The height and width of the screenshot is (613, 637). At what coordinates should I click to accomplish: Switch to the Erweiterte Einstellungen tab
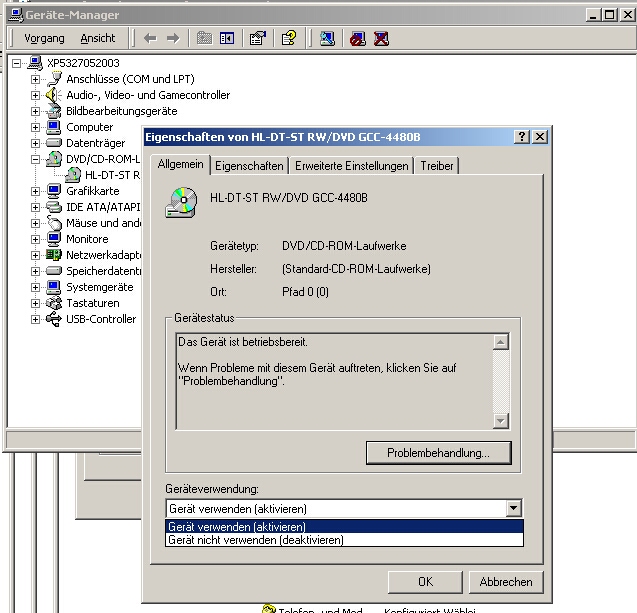click(x=351, y=166)
